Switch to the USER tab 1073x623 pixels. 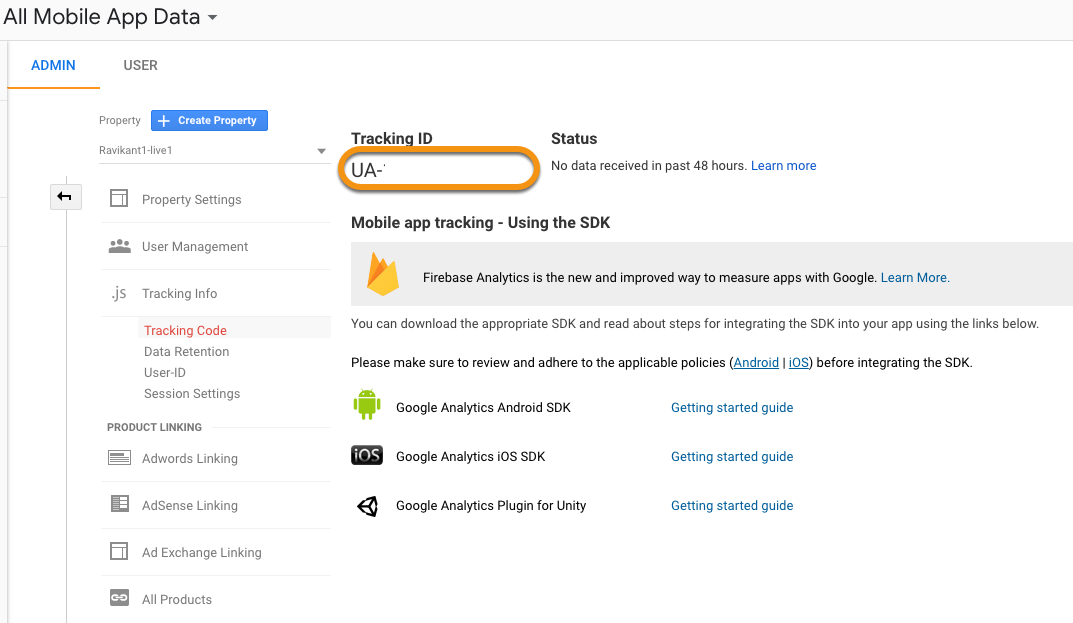140,65
